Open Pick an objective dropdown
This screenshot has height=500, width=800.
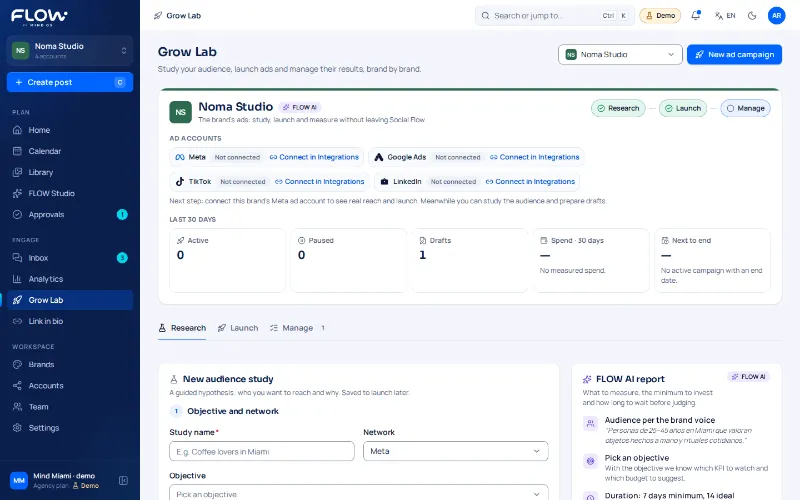tap(359, 494)
